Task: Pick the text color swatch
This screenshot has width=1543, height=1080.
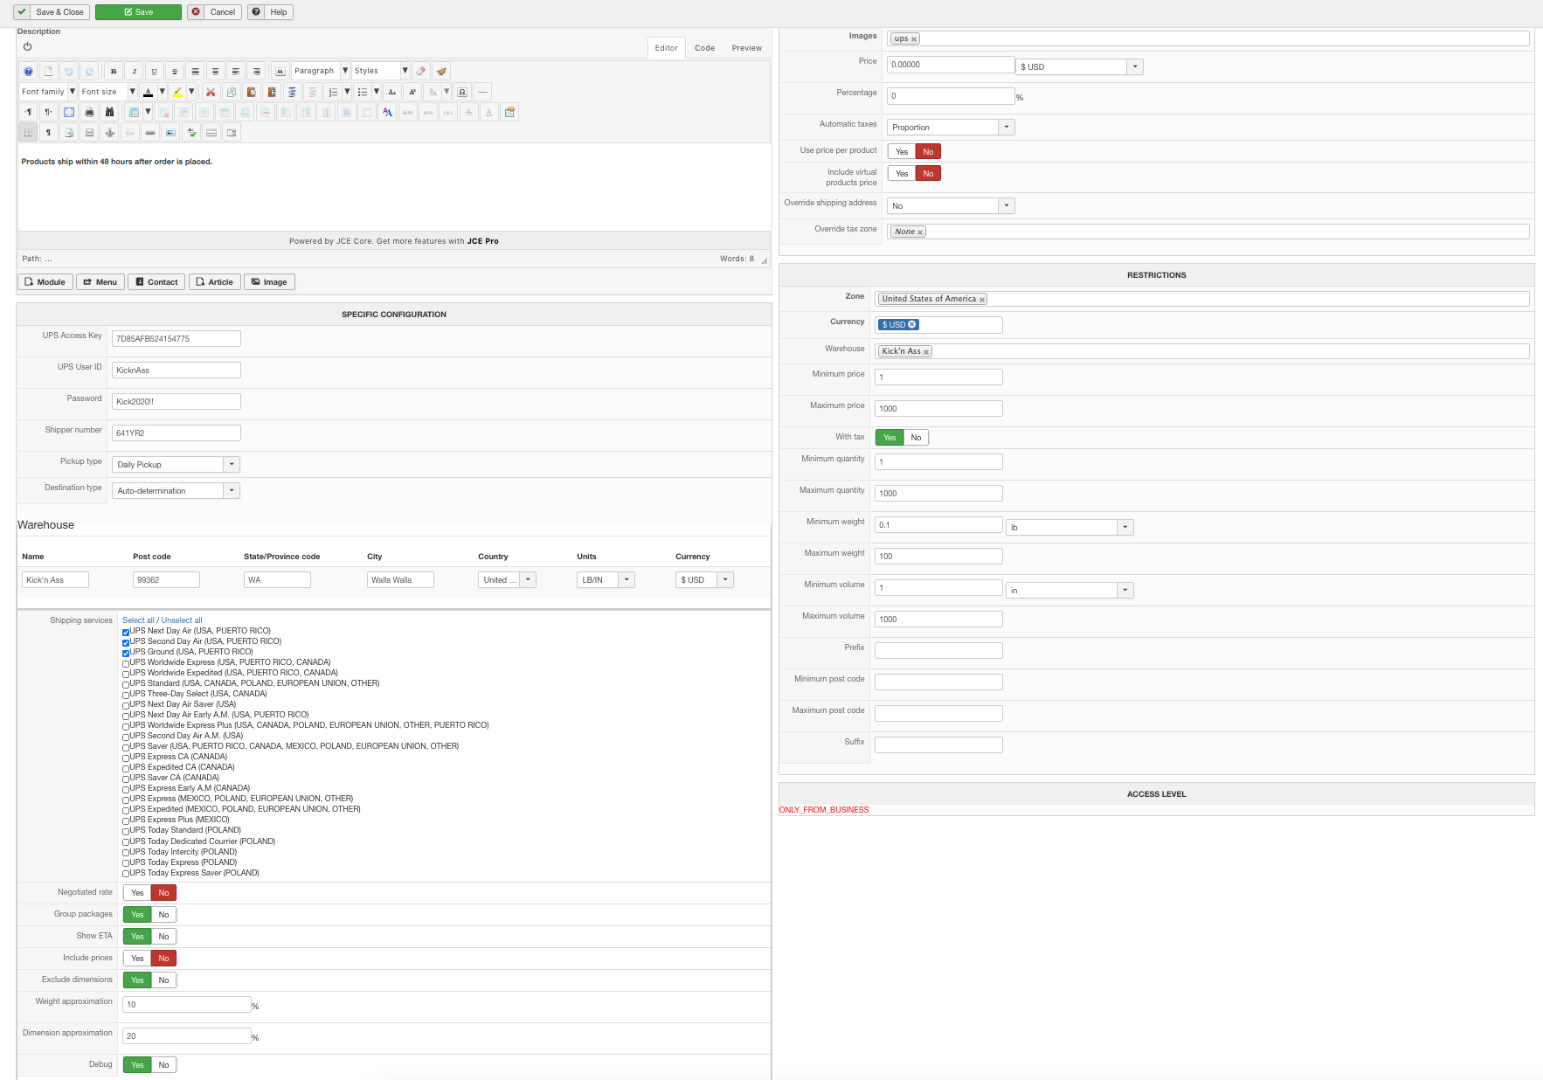Action: [148, 92]
